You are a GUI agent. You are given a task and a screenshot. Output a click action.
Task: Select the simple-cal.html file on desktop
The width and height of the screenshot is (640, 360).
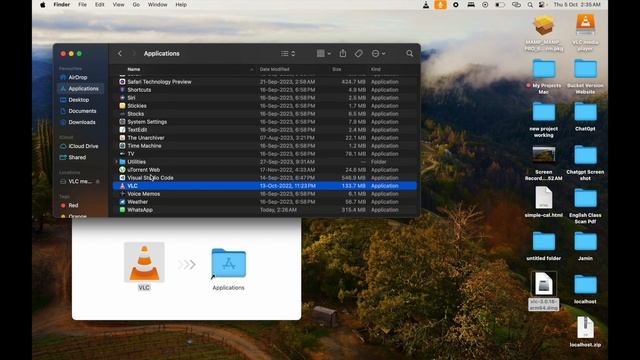point(544,202)
